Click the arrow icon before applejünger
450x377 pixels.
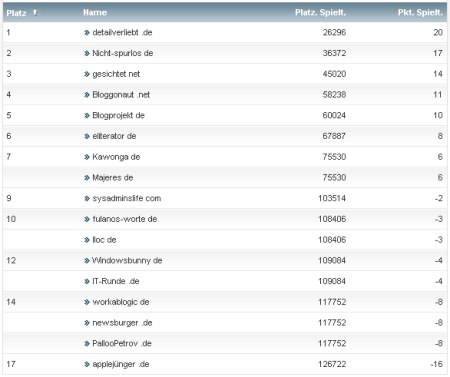(87, 364)
